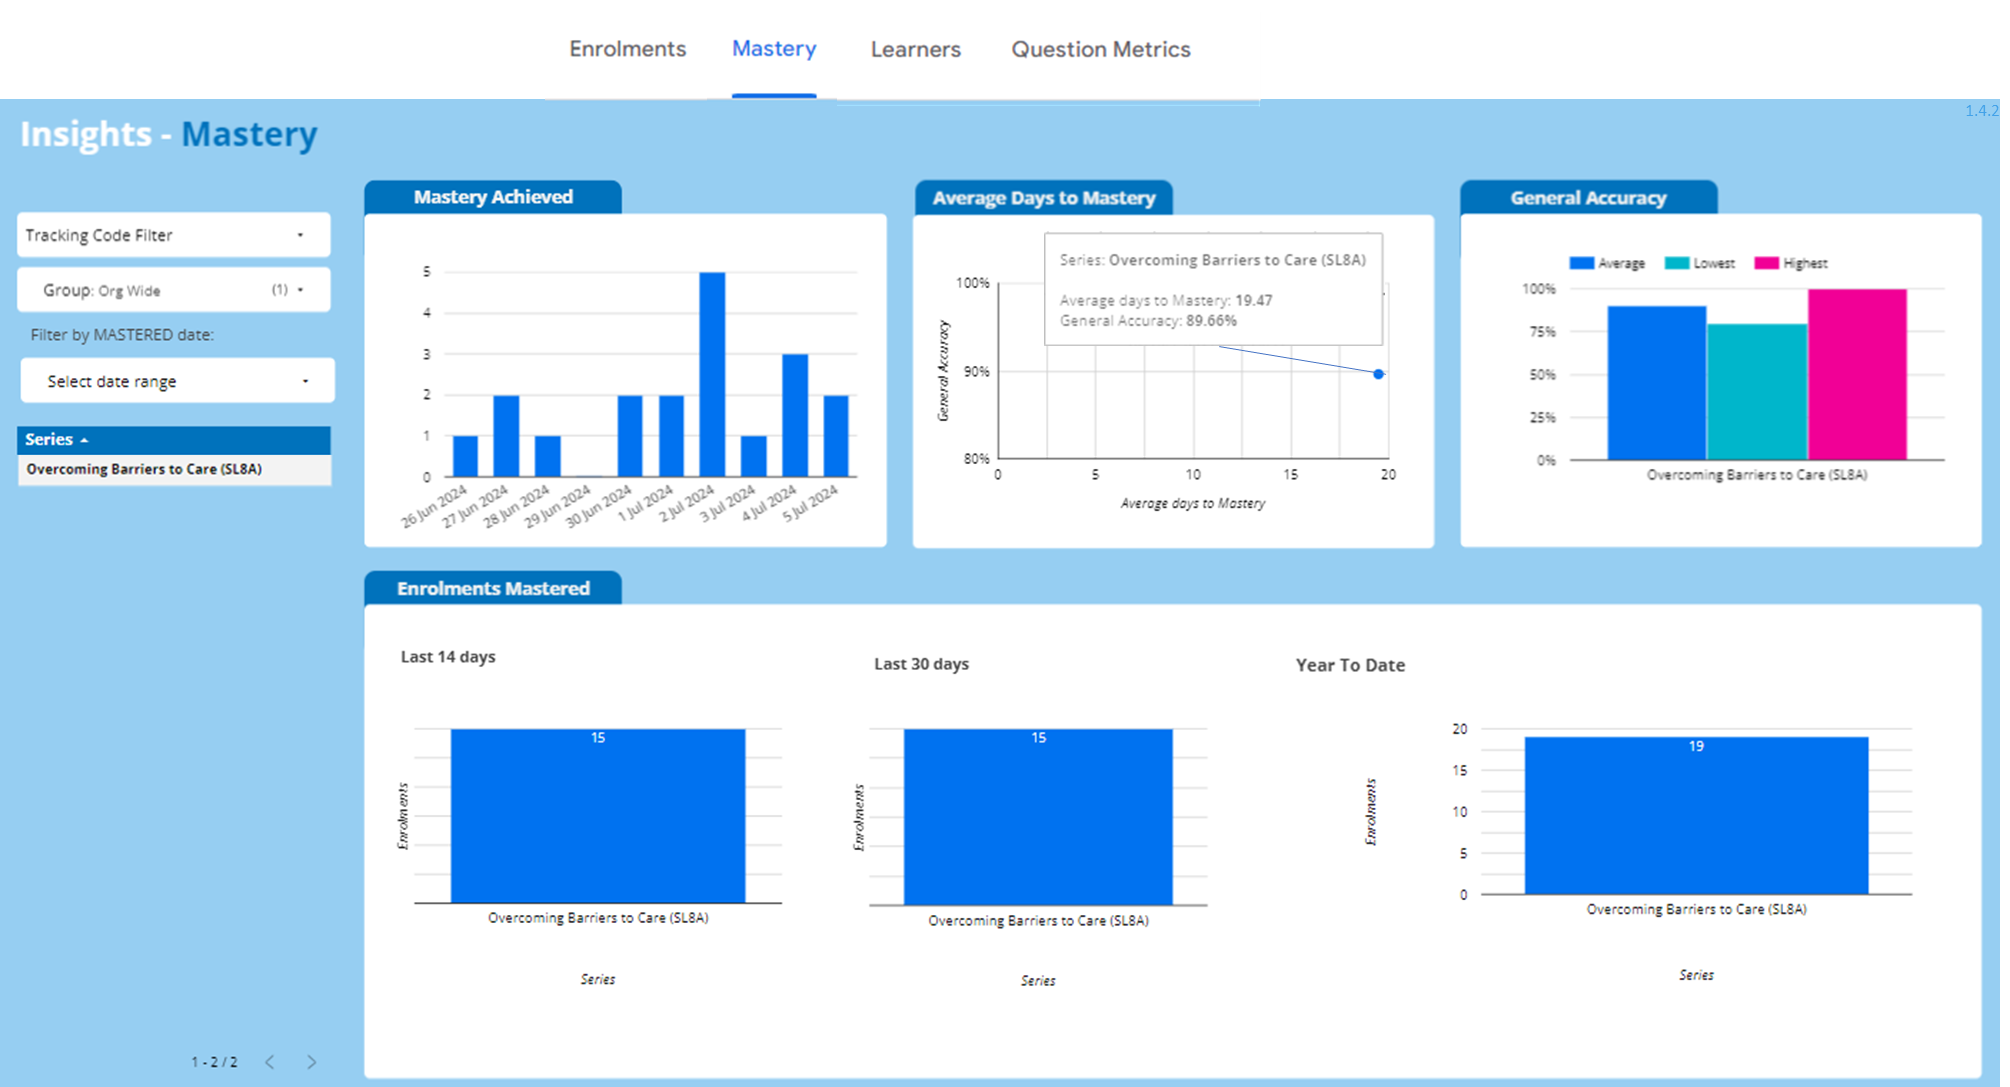Select Overcoming Barriers to Care (SL8A) row
Image resolution: width=2010 pixels, height=1087 pixels.
point(144,469)
